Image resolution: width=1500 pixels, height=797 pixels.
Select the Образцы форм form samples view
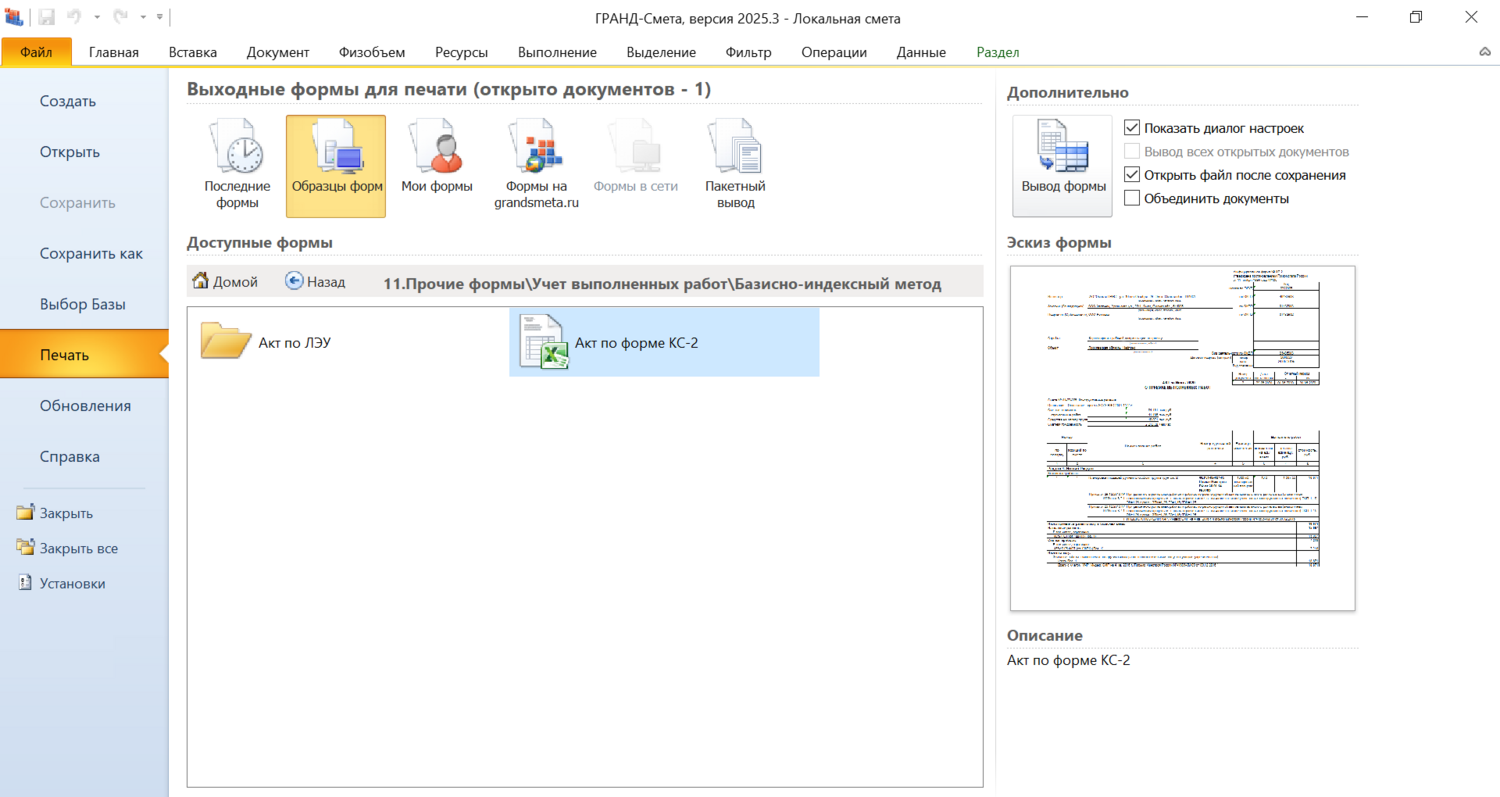336,166
